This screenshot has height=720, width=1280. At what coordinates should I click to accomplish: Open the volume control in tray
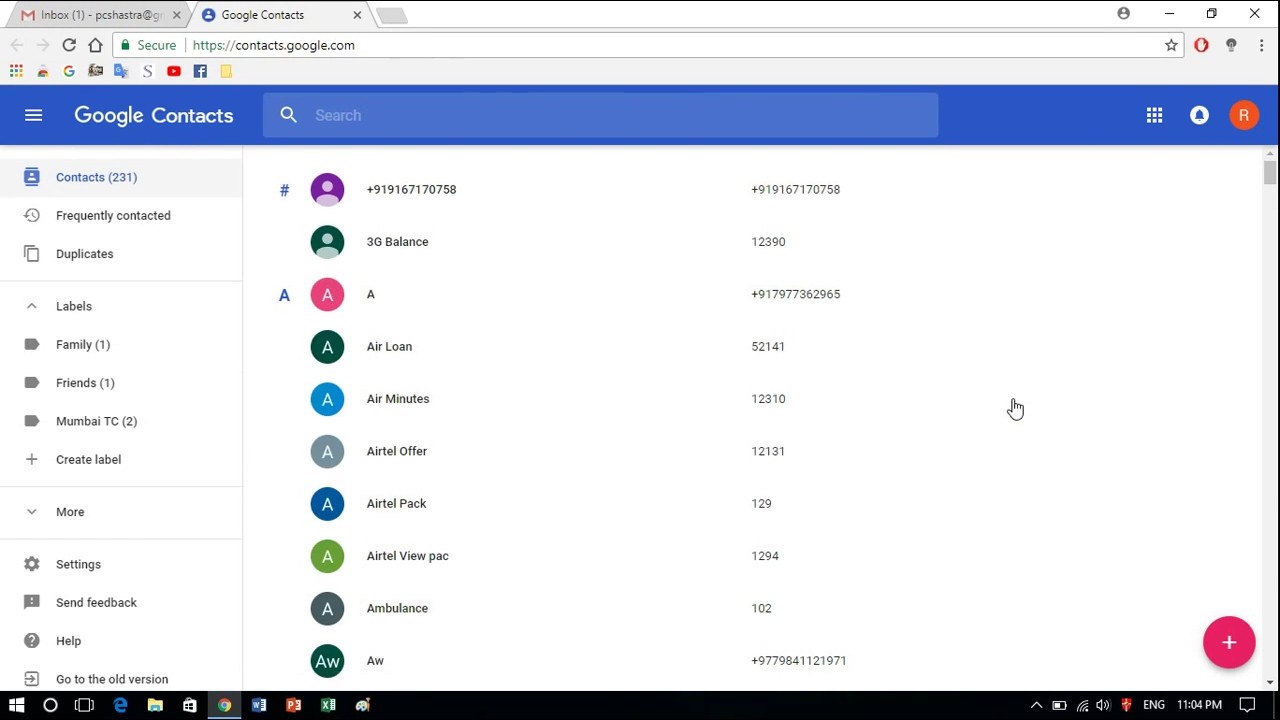click(x=1103, y=705)
